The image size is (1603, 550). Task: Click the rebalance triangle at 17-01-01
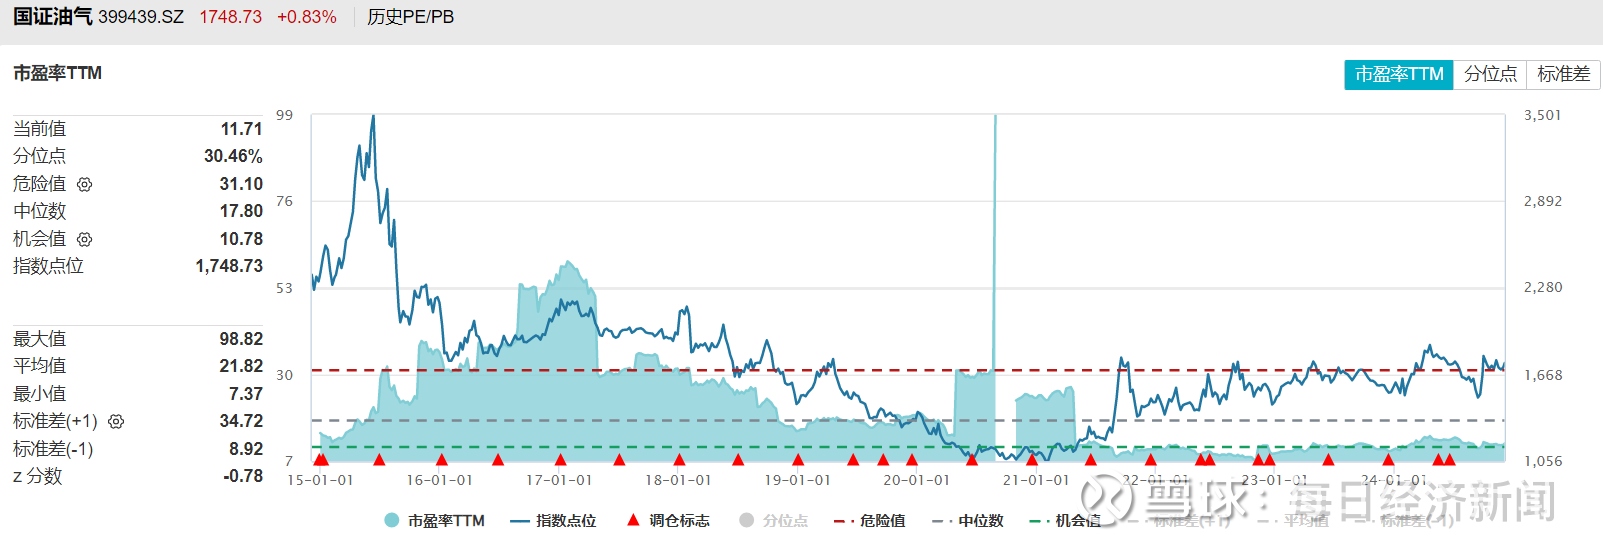coord(560,459)
